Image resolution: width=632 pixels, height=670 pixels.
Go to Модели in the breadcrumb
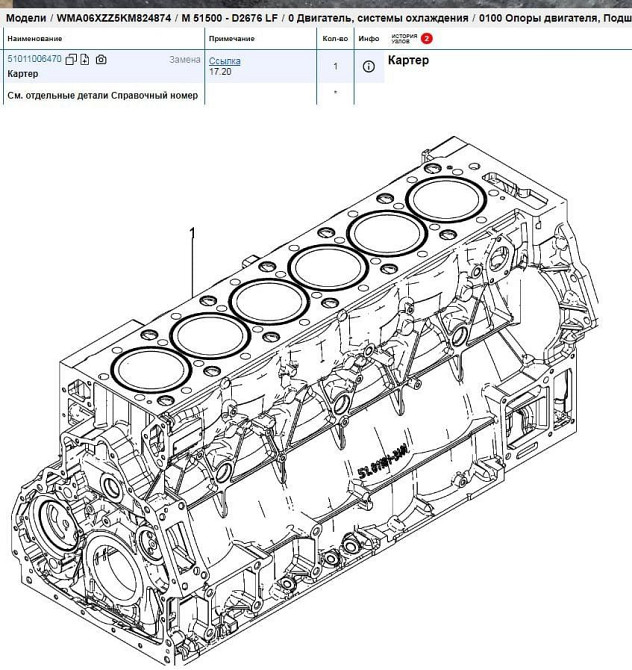(x=27, y=18)
